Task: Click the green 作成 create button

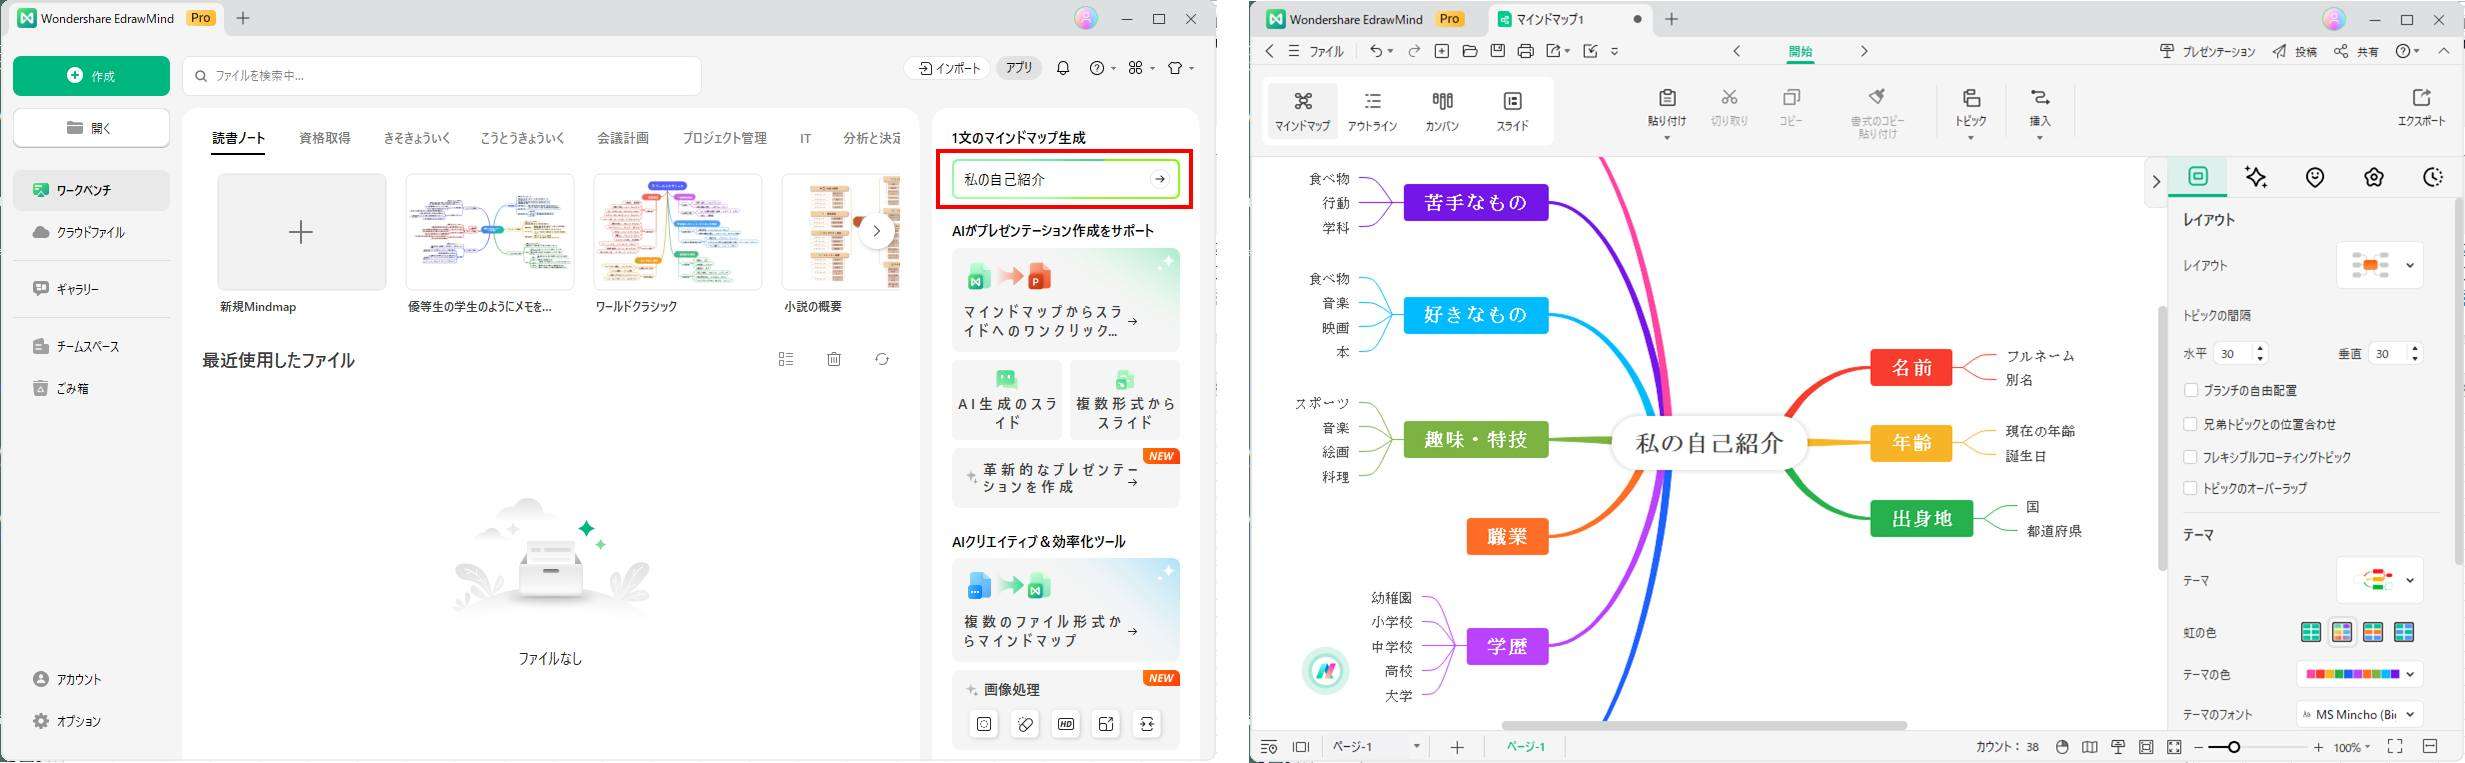Action: (x=91, y=76)
